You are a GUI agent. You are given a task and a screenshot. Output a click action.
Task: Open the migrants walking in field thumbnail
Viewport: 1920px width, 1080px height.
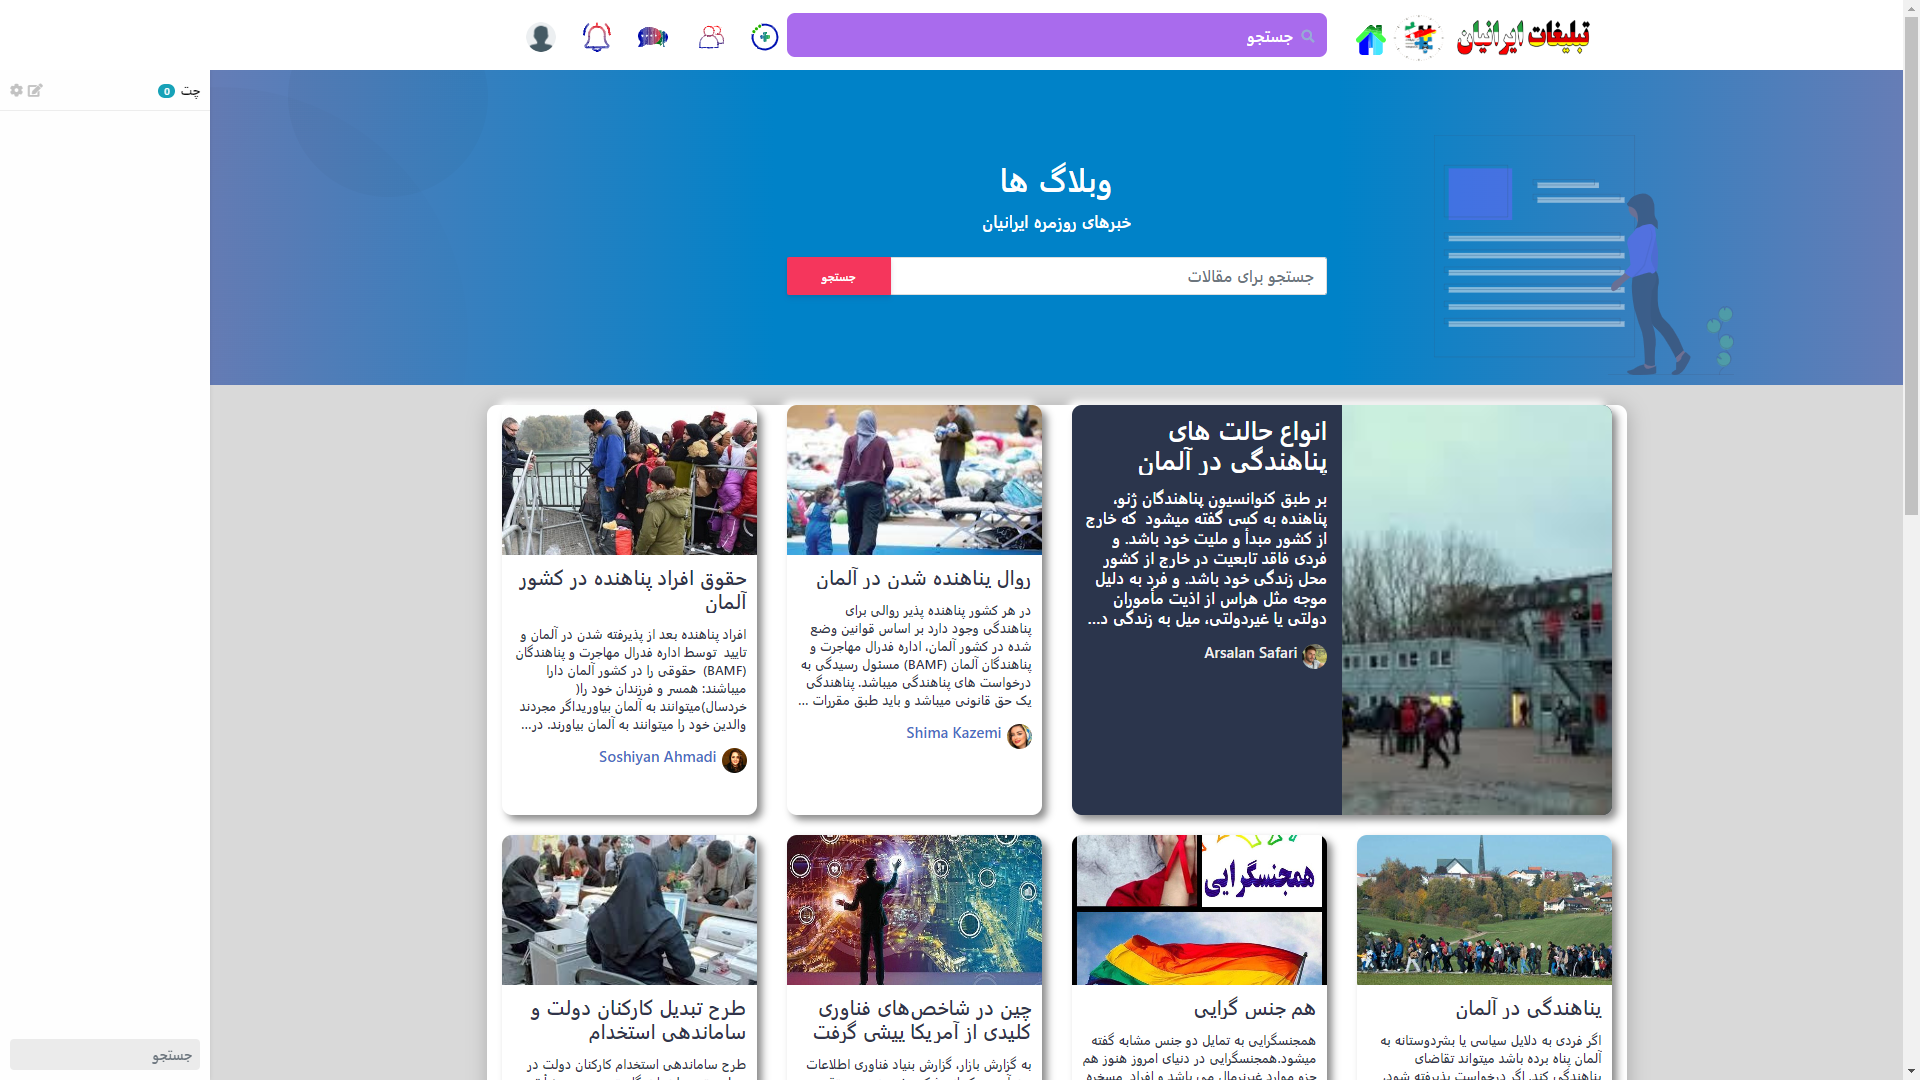point(1484,910)
